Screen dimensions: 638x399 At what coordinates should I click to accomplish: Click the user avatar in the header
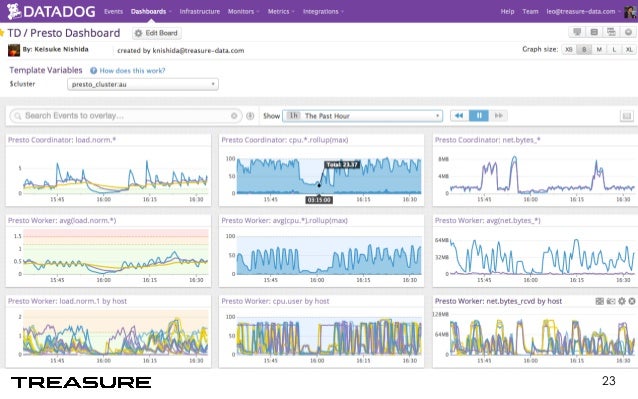click(631, 11)
